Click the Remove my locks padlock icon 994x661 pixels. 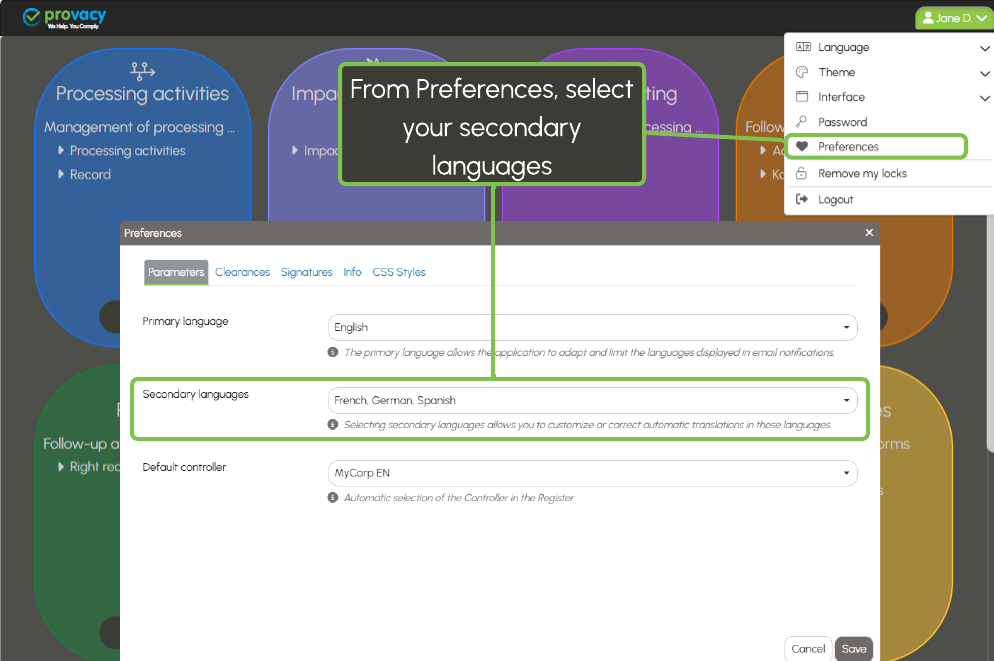point(801,174)
